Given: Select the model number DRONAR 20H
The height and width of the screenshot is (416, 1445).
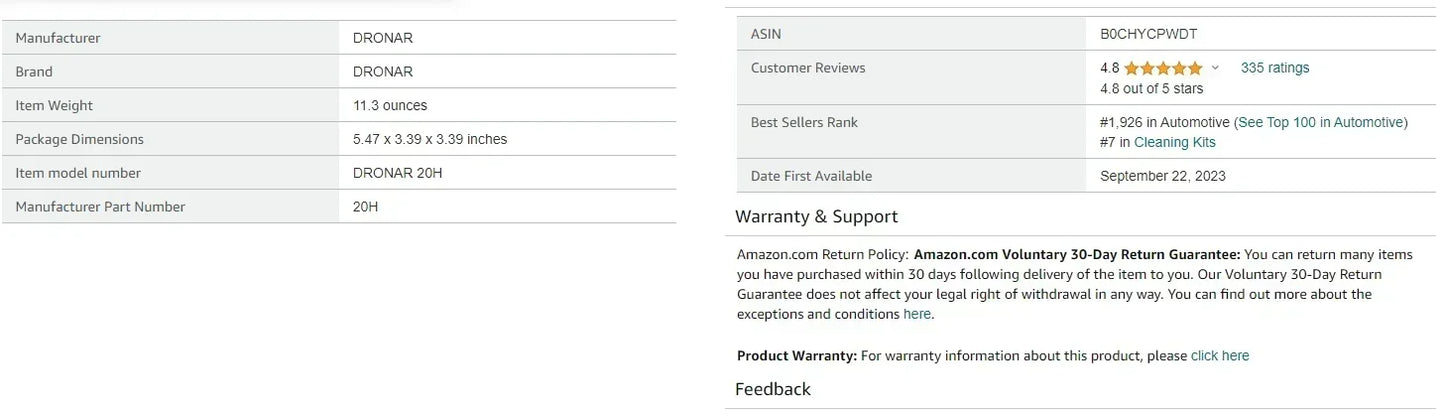Looking at the screenshot, I should (397, 173).
